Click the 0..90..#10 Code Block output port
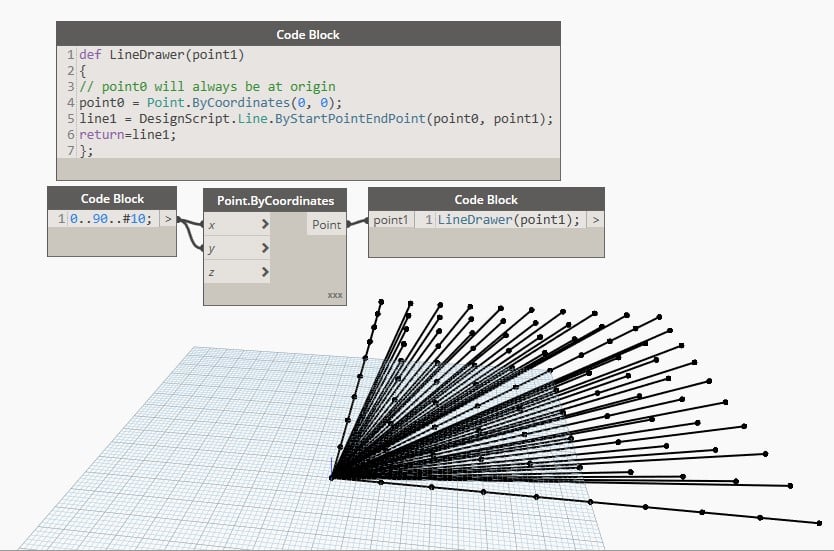This screenshot has height=551, width=834. click(x=168, y=219)
